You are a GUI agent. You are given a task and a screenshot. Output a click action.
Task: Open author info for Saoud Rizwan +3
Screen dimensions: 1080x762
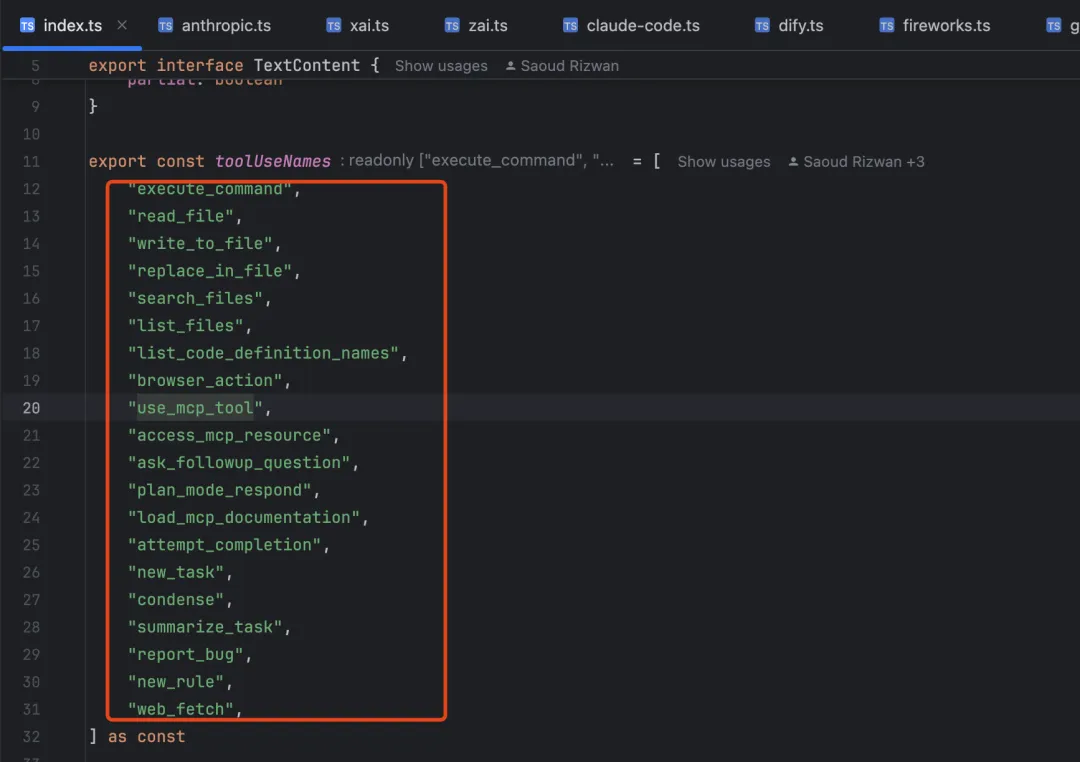coord(863,162)
